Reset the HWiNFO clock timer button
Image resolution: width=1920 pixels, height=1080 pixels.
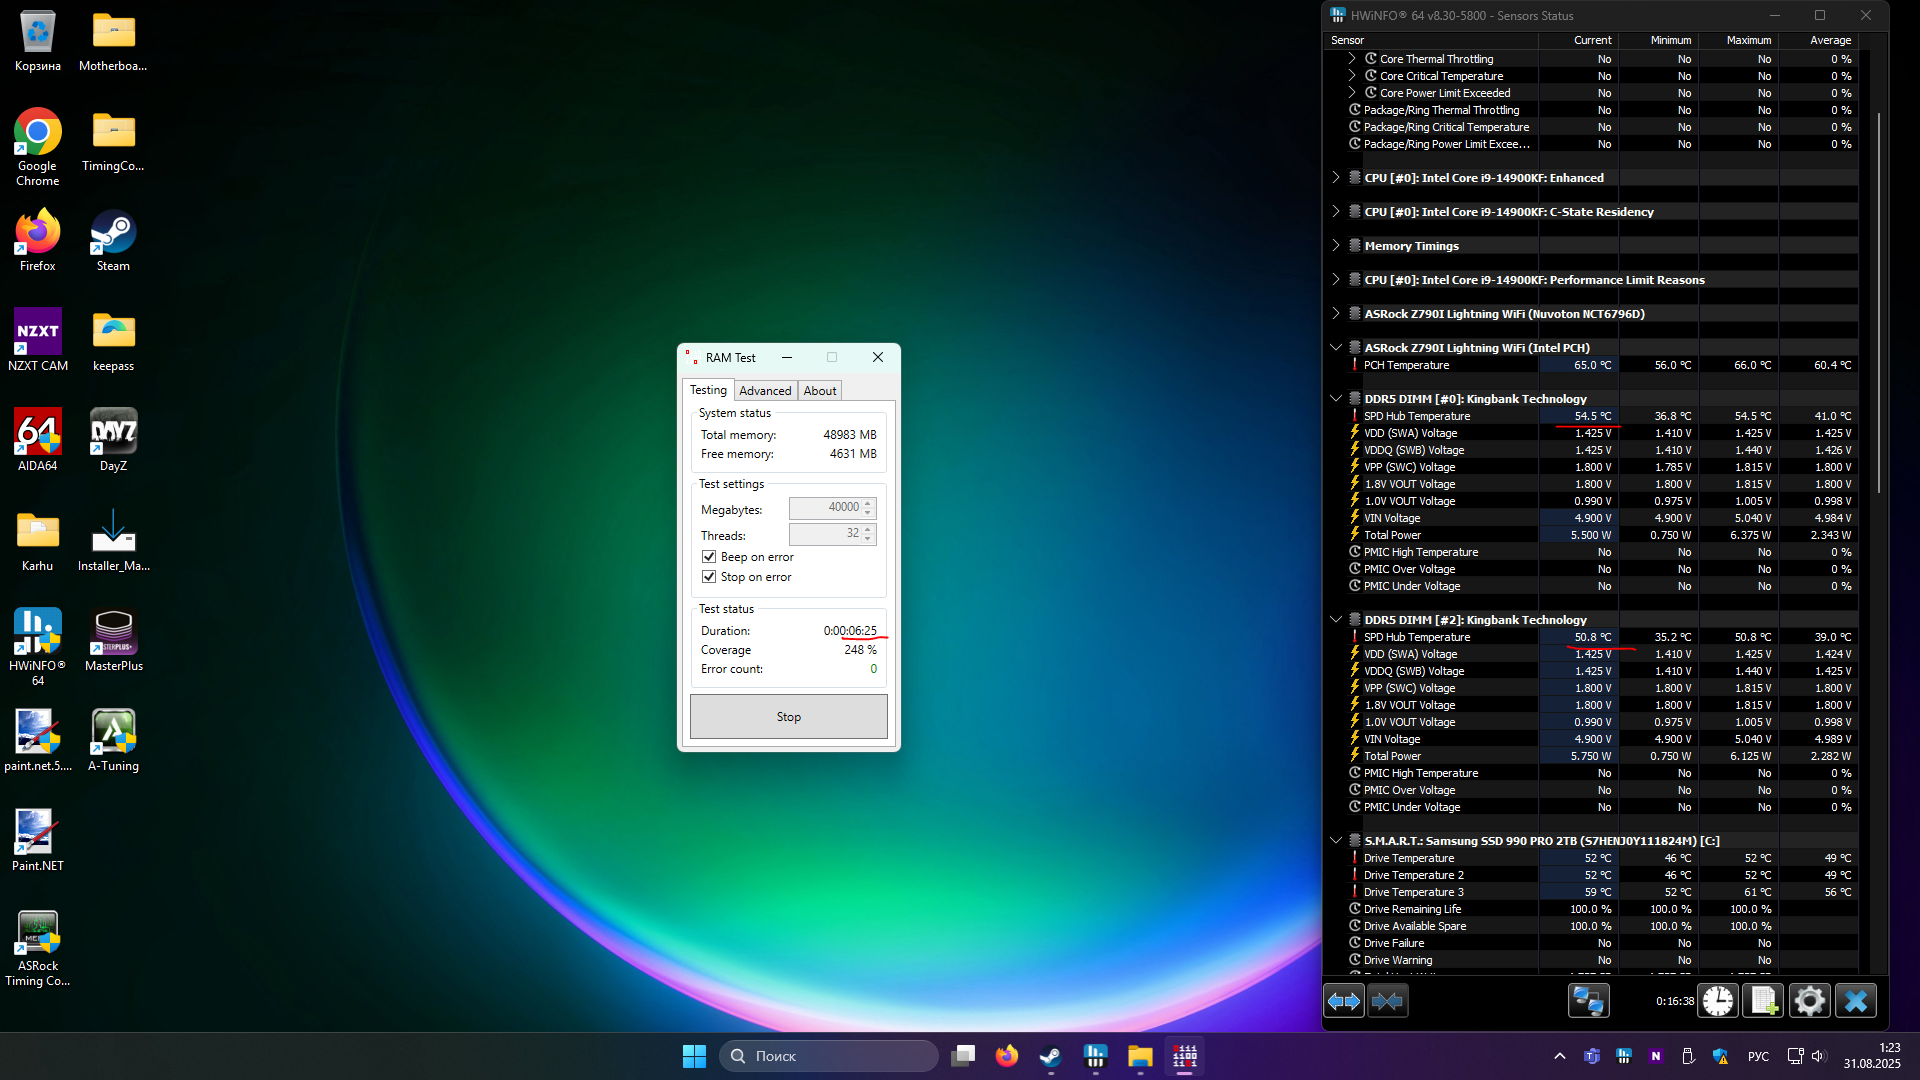click(x=1718, y=1001)
